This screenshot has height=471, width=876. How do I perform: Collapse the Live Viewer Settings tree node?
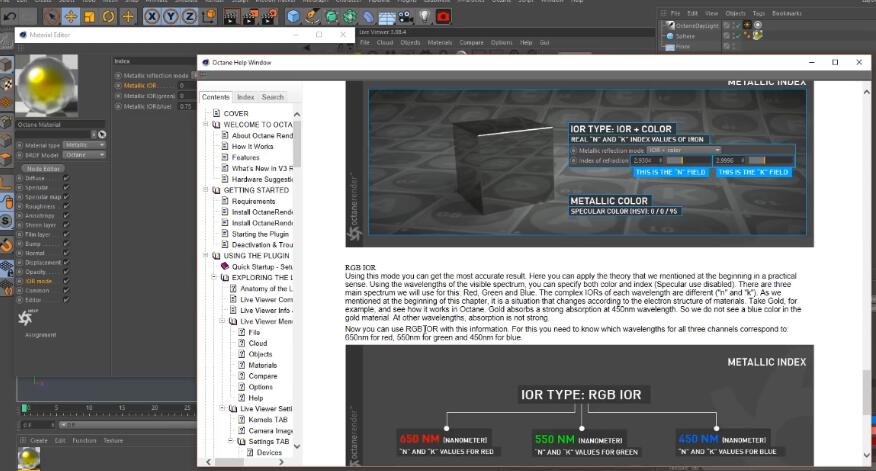[222, 408]
